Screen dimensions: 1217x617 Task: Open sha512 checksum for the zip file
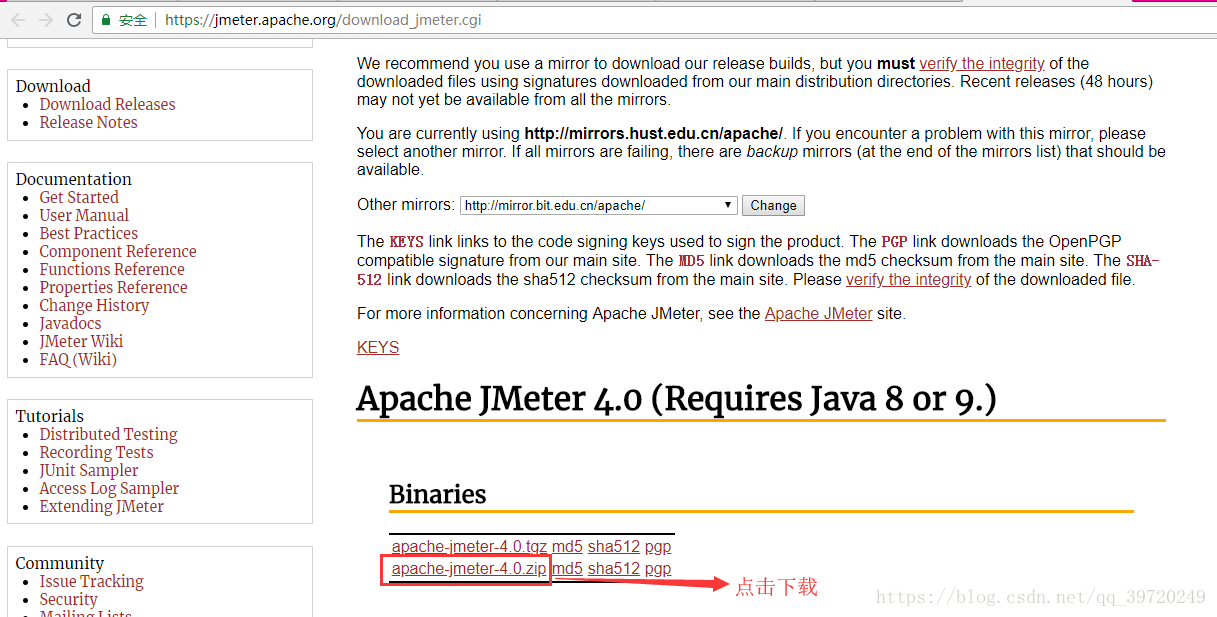click(613, 569)
